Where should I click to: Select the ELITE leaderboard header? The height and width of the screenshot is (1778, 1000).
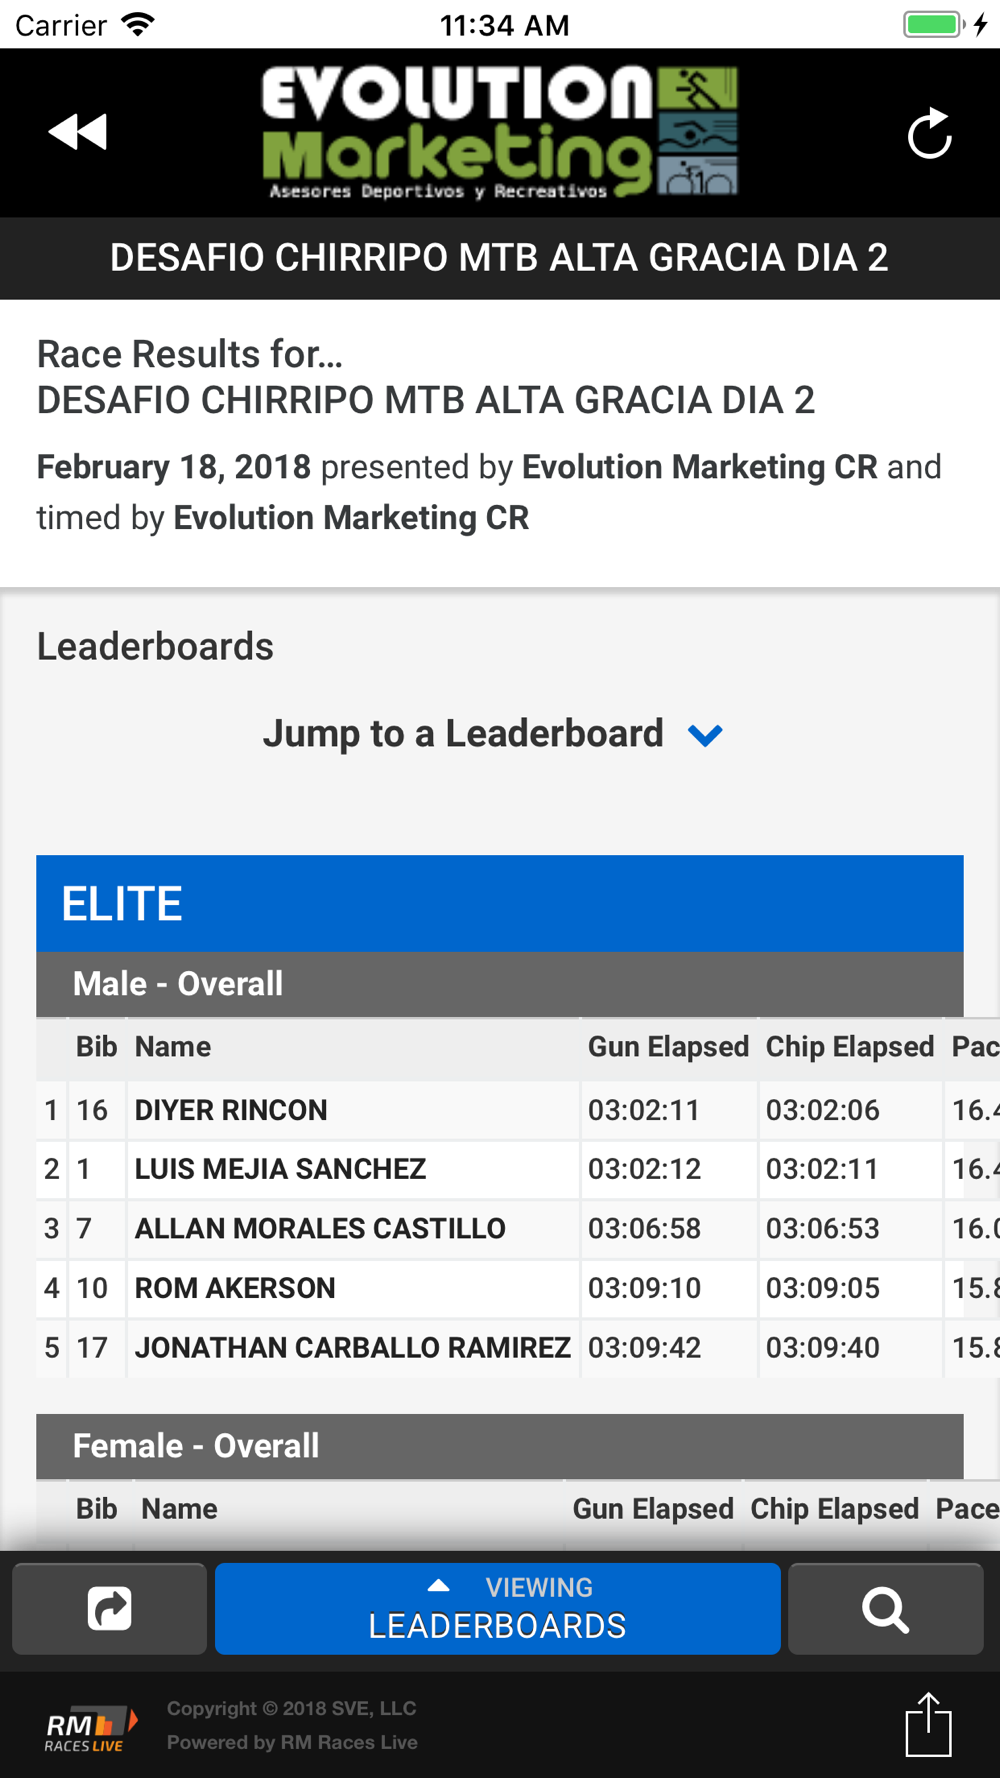tap(500, 903)
